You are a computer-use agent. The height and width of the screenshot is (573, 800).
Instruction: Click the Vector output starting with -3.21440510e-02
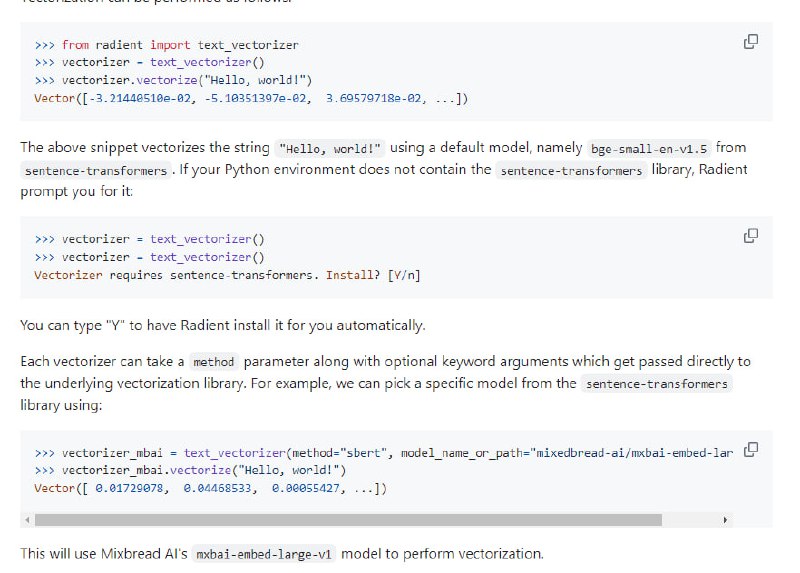[250, 98]
